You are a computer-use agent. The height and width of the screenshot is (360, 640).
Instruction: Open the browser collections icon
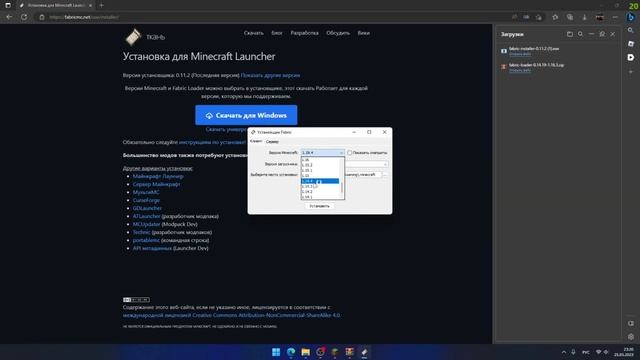(570, 17)
